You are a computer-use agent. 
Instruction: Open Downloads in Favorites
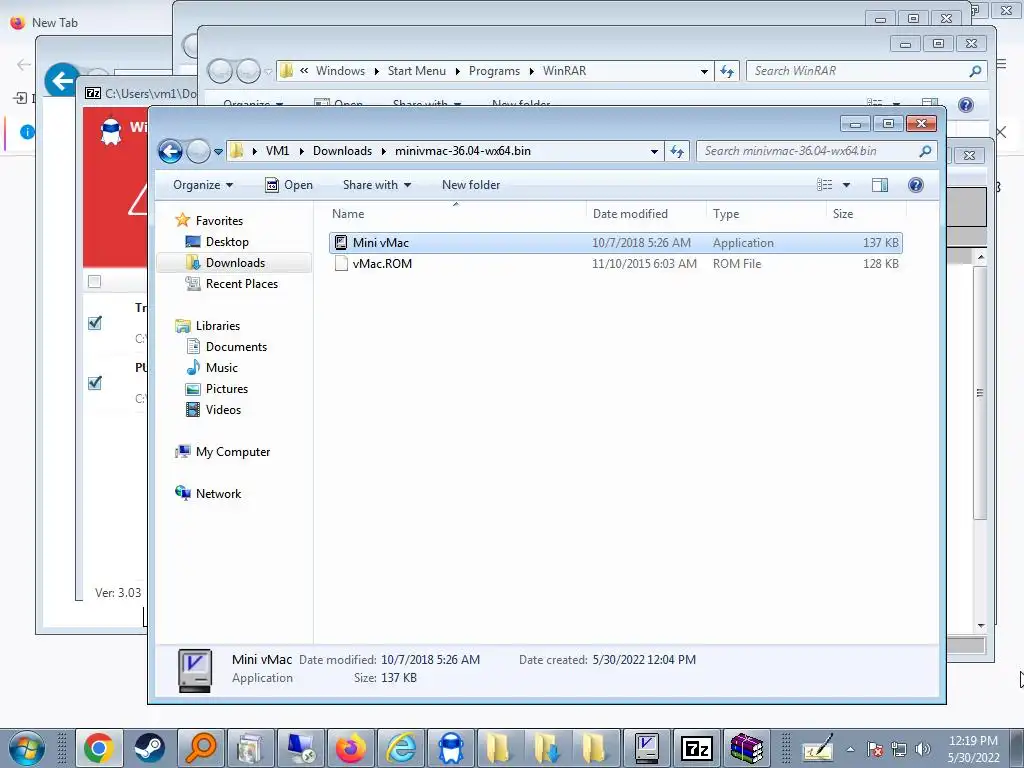pos(235,263)
